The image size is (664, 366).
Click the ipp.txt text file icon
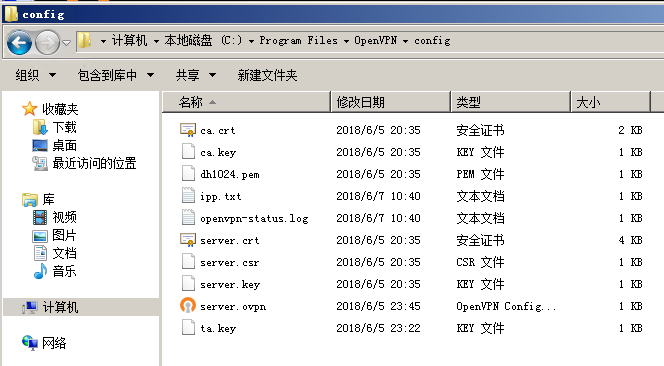188,196
